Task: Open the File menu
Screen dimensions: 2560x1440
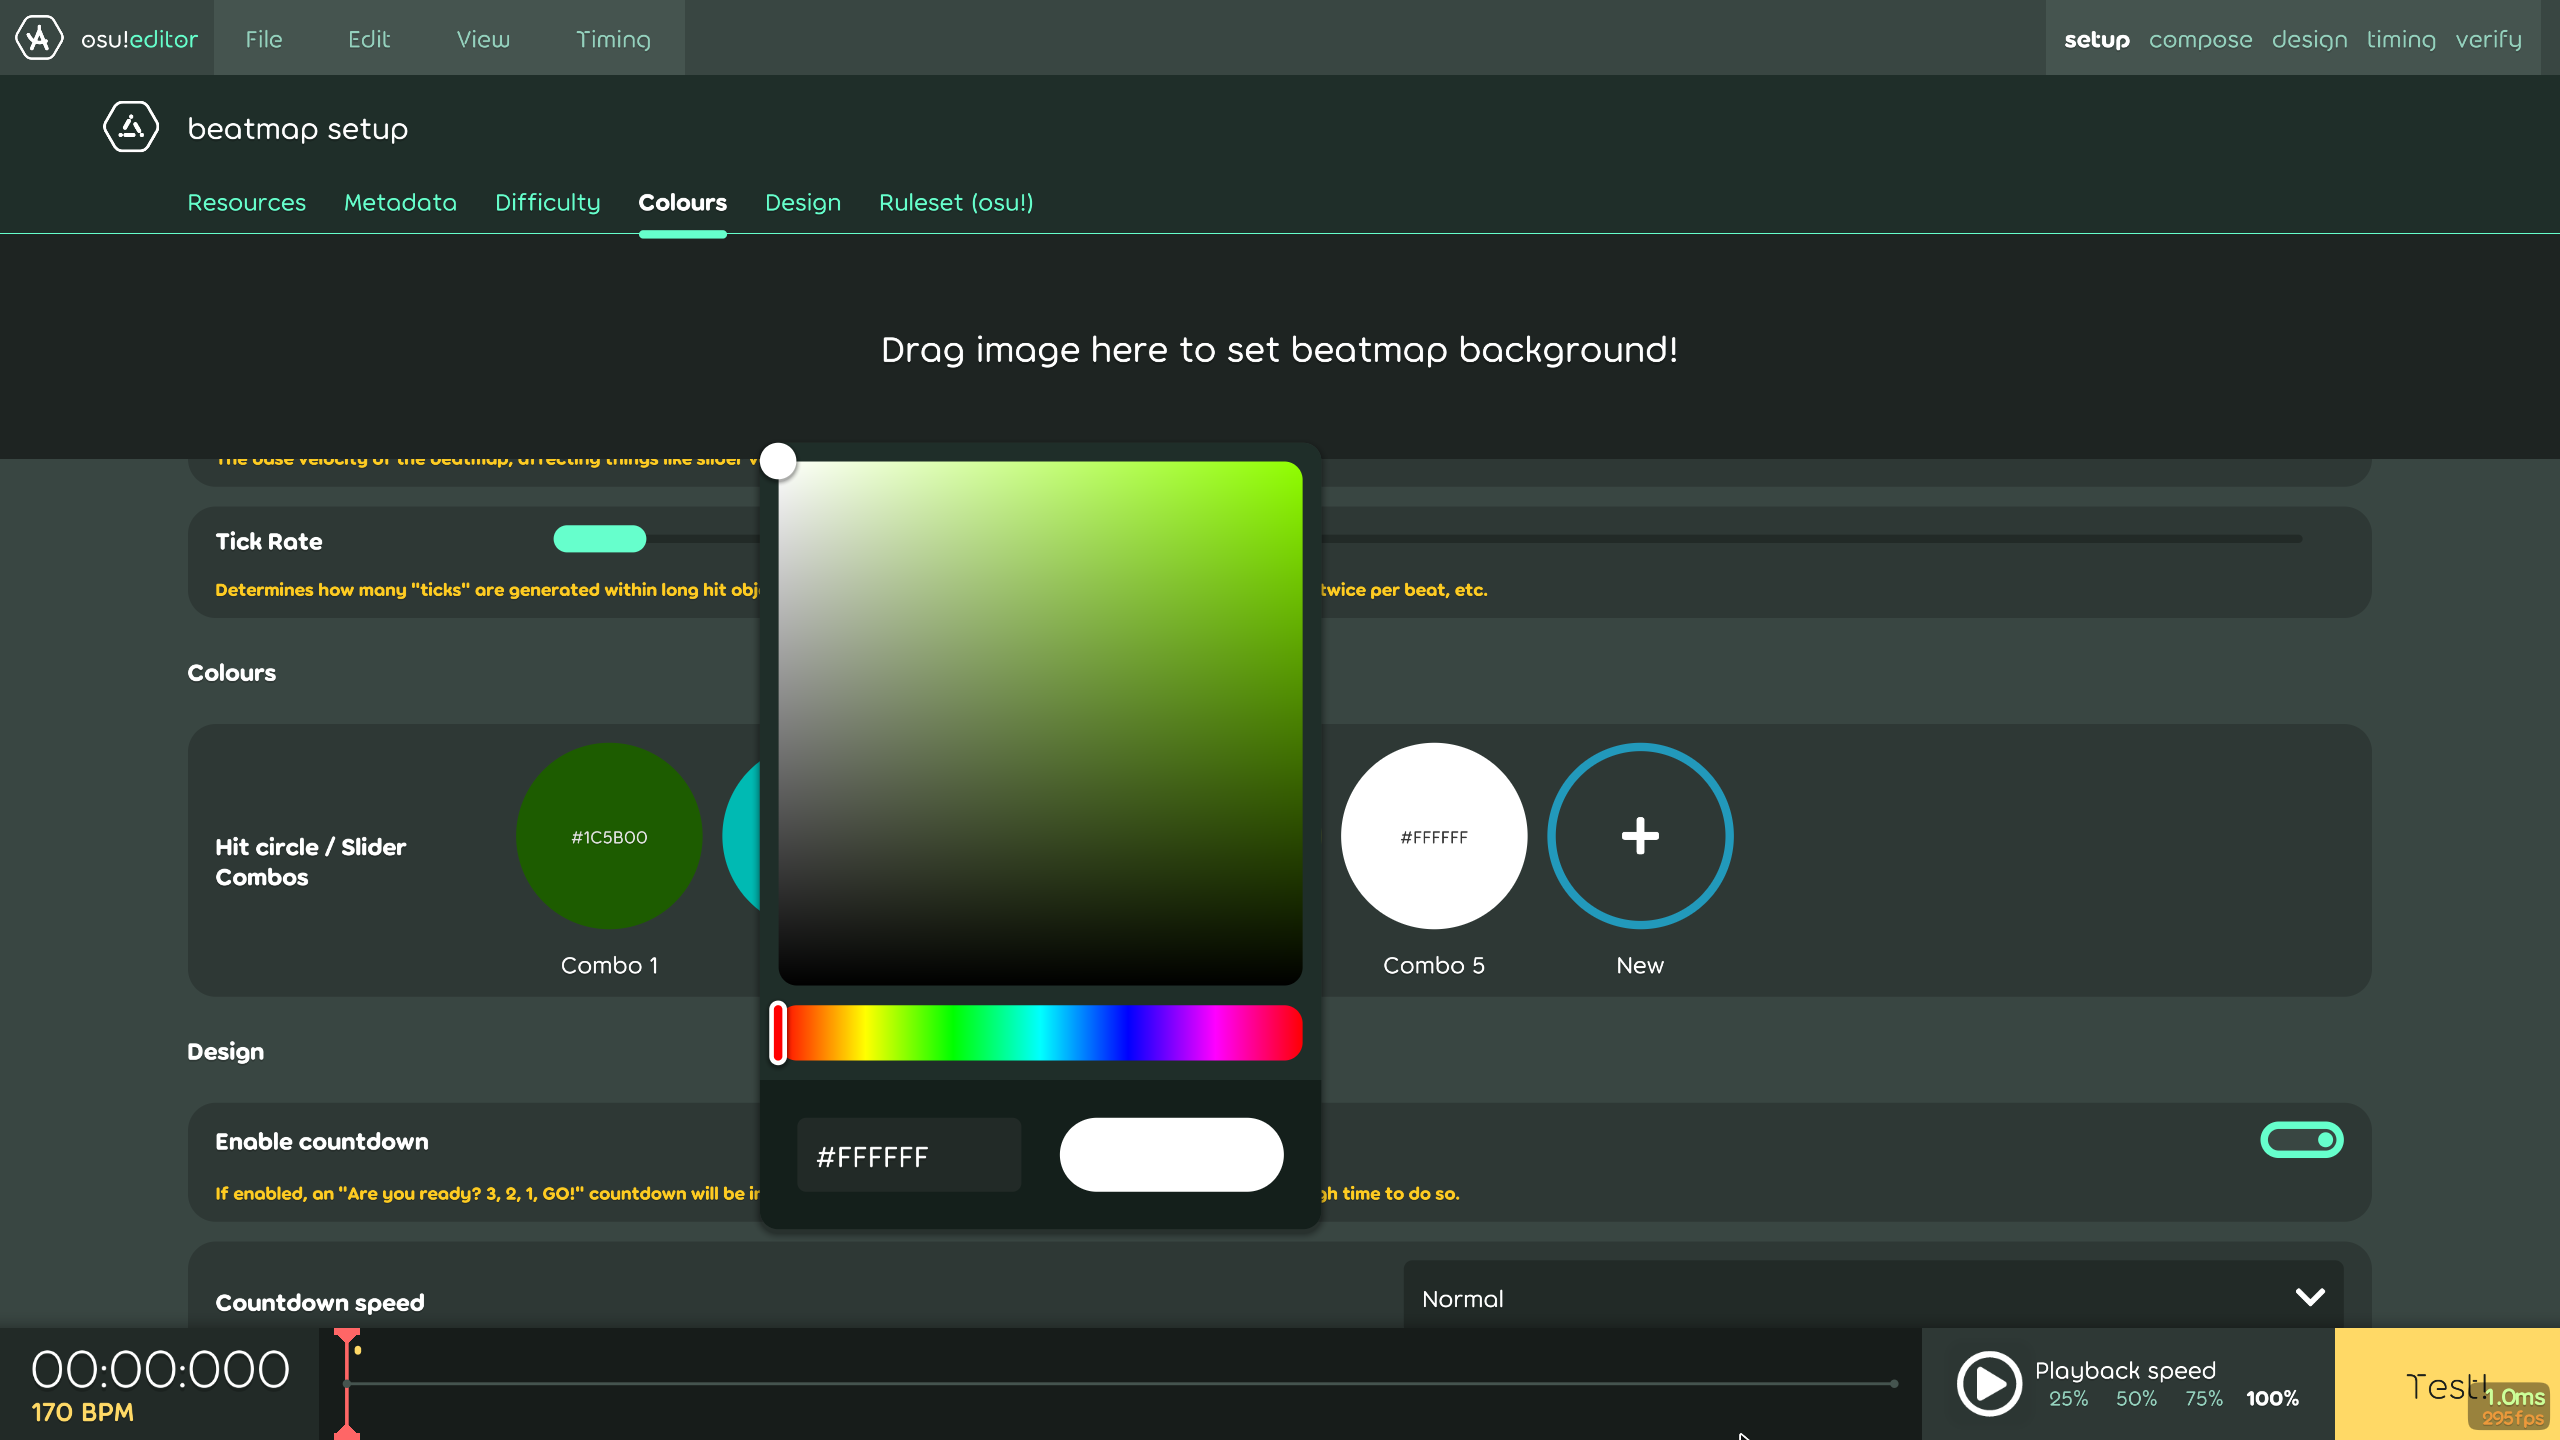Action: [263, 38]
